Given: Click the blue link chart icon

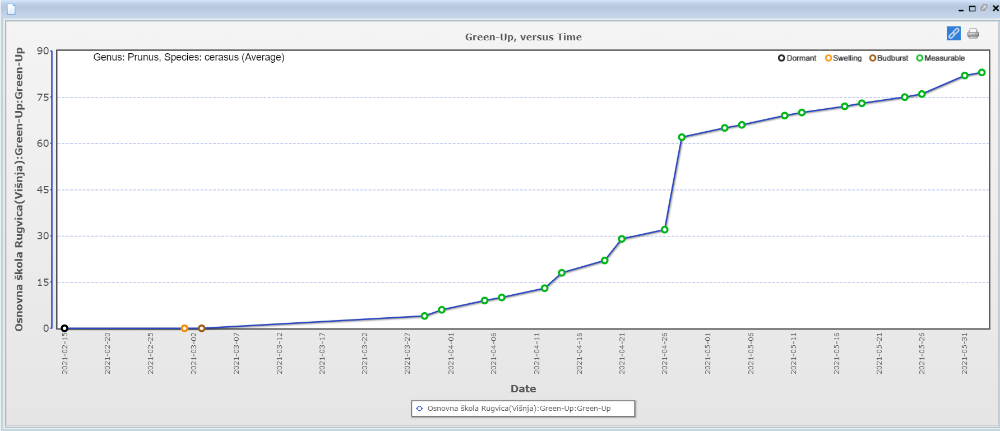Looking at the screenshot, I should 953,33.
